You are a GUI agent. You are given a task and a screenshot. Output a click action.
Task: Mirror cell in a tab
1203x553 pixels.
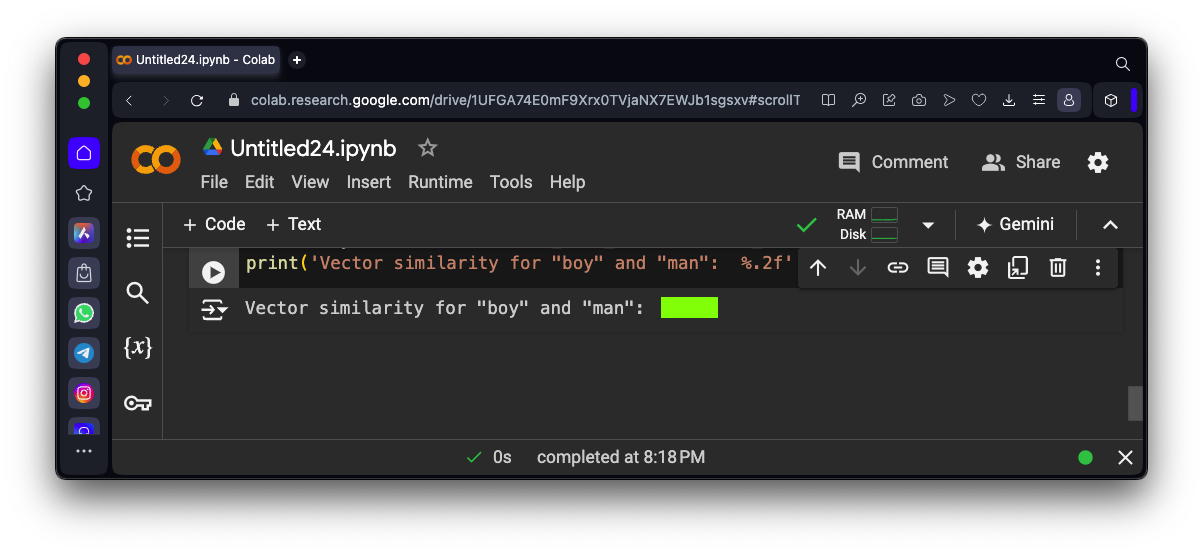pos(1018,267)
